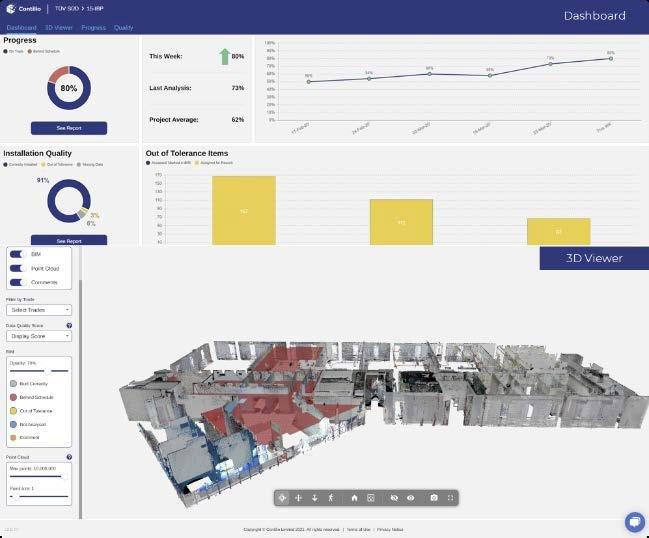This screenshot has width=649, height=538.
Task: Click the hide elements crossed-eye icon
Action: click(x=394, y=497)
